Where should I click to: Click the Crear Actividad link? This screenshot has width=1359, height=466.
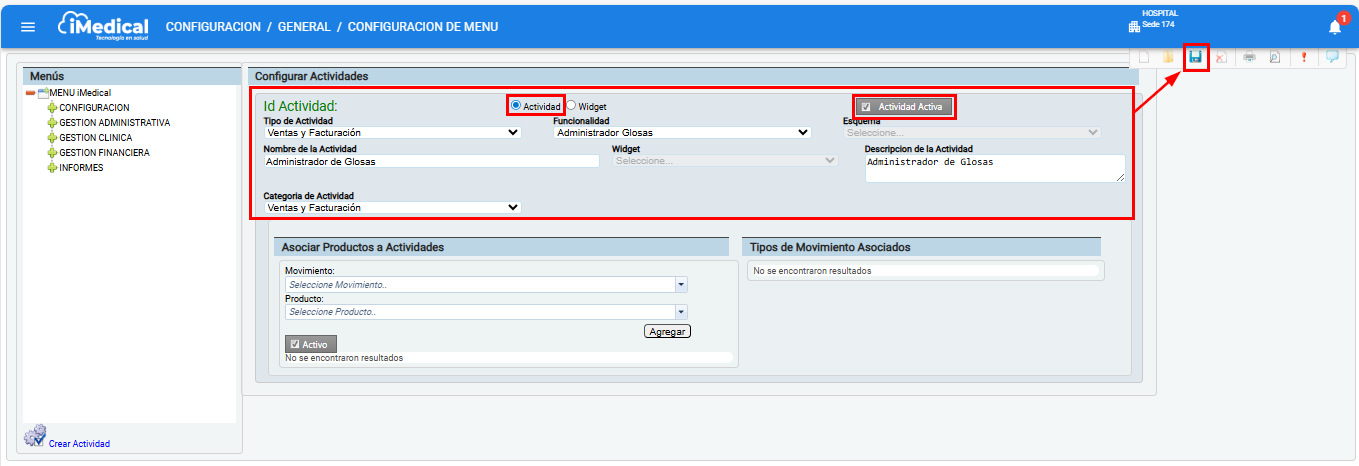coord(79,443)
